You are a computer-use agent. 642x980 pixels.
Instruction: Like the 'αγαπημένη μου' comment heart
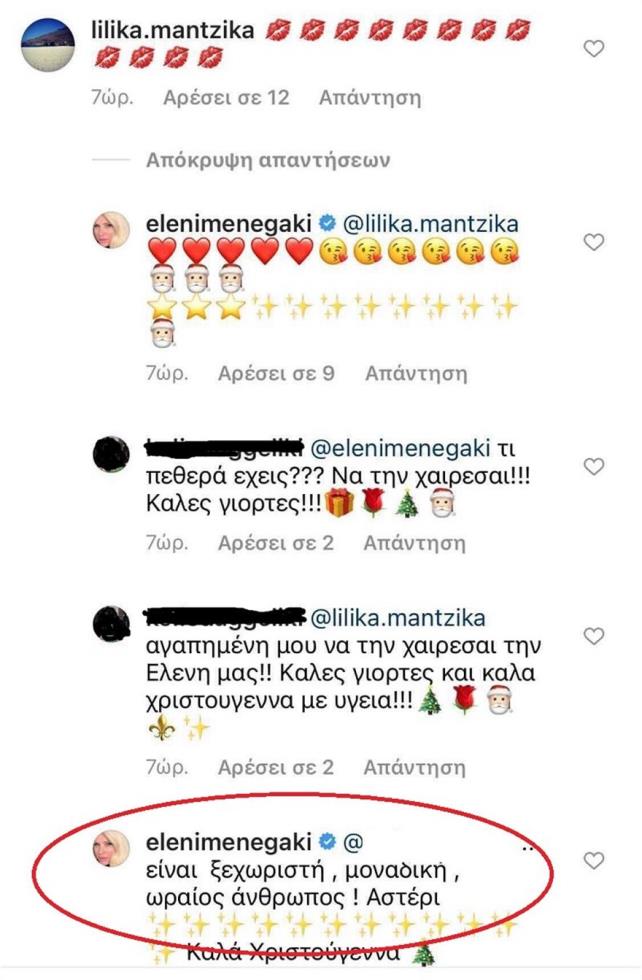click(593, 636)
